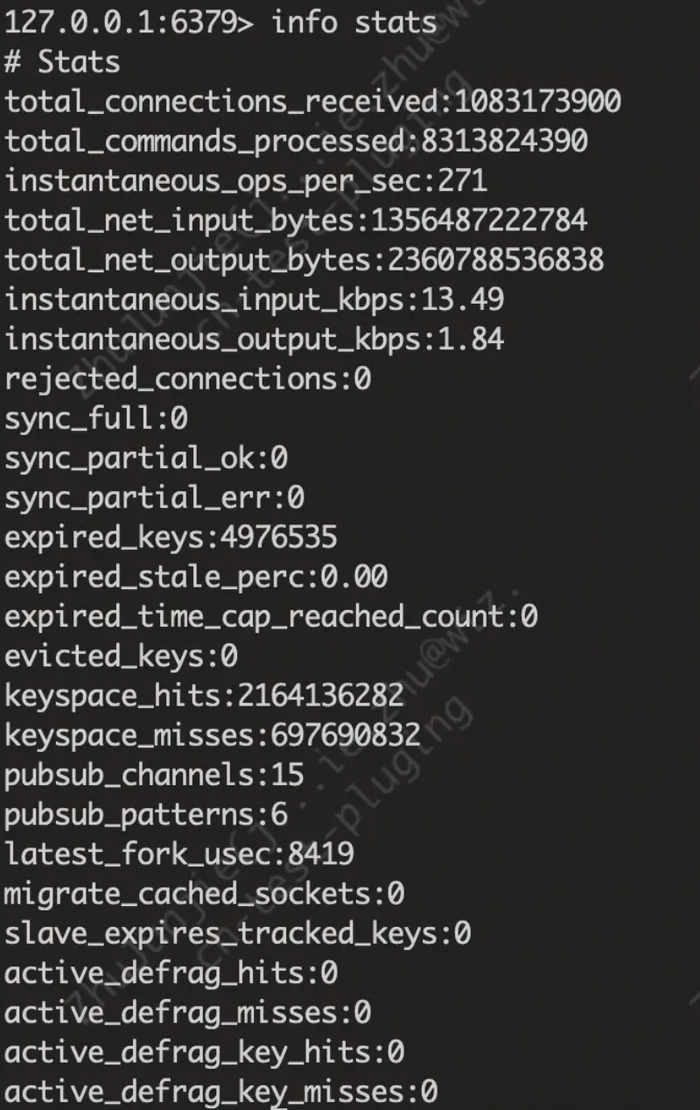
Task: Click the pubsub_channels line
Action: pyautogui.click(x=154, y=776)
